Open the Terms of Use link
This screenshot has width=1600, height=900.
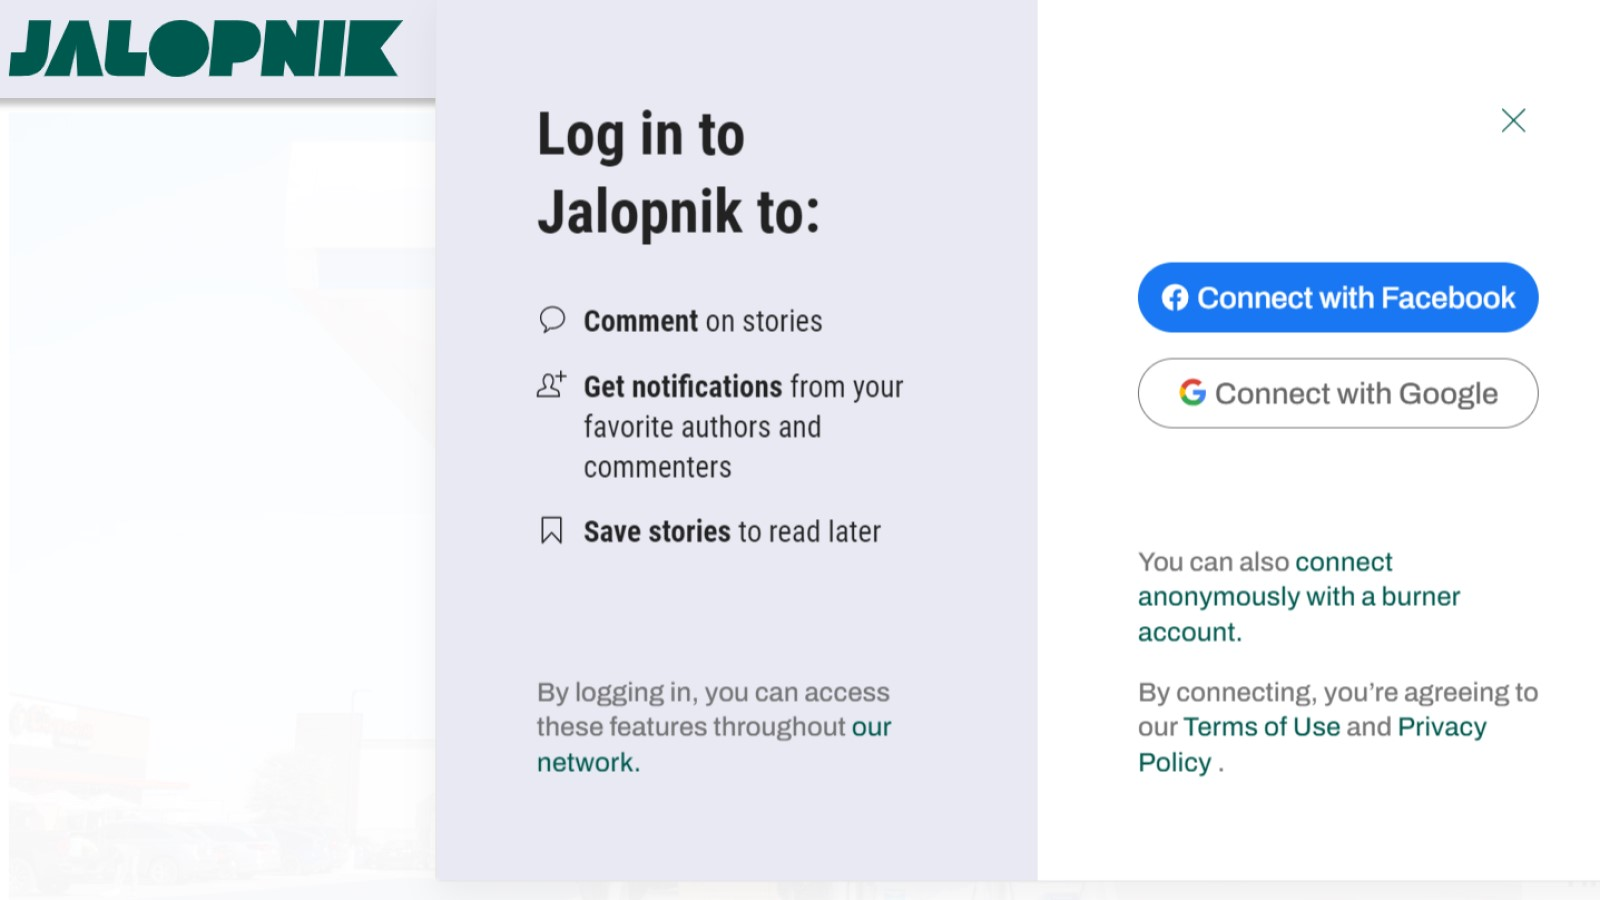(1261, 727)
